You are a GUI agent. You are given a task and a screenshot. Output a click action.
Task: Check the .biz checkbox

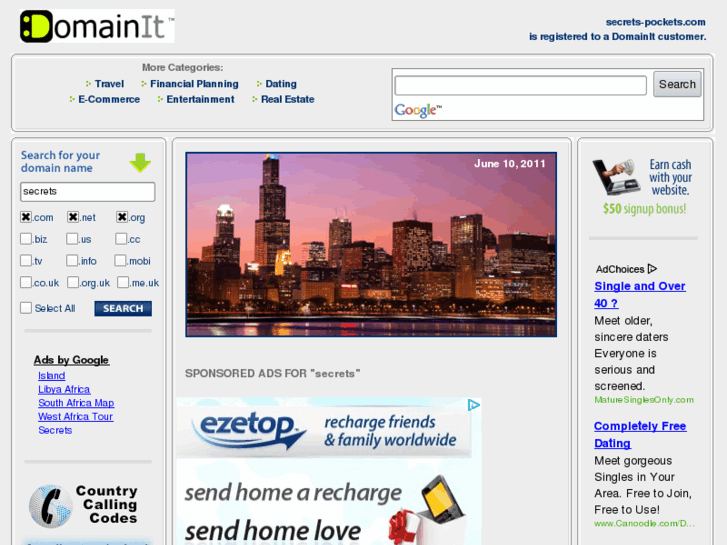click(26, 238)
